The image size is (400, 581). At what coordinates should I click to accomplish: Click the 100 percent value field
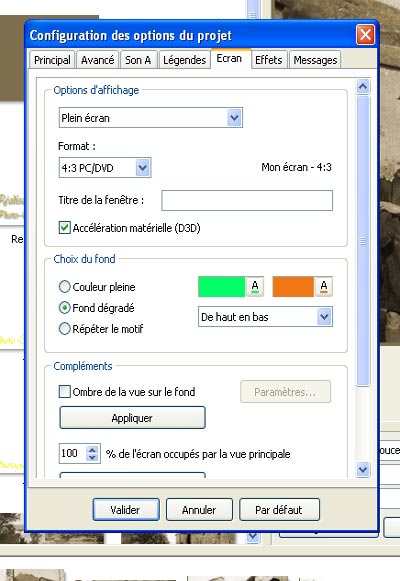[x=73, y=454]
